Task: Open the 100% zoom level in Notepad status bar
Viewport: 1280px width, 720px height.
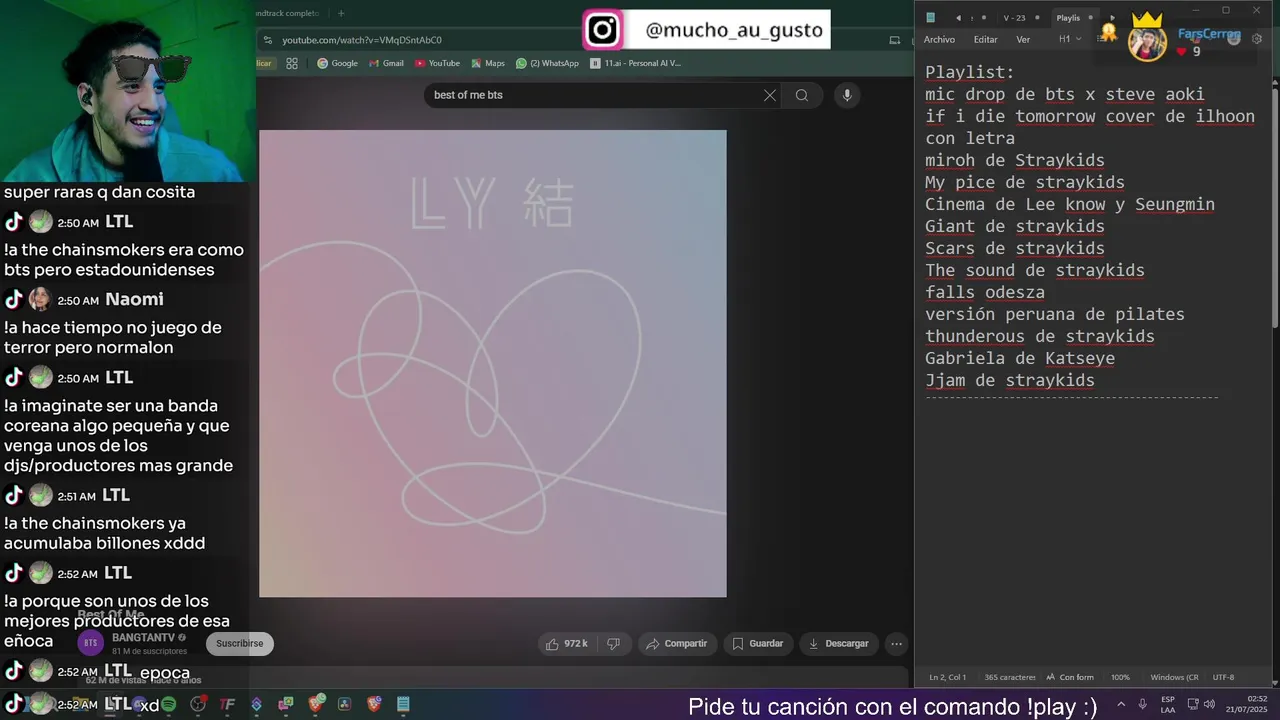Action: pyautogui.click(x=1120, y=677)
